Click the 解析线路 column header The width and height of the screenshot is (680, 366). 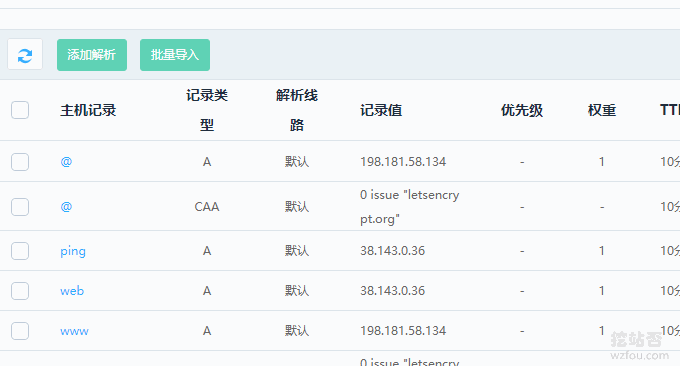297,110
